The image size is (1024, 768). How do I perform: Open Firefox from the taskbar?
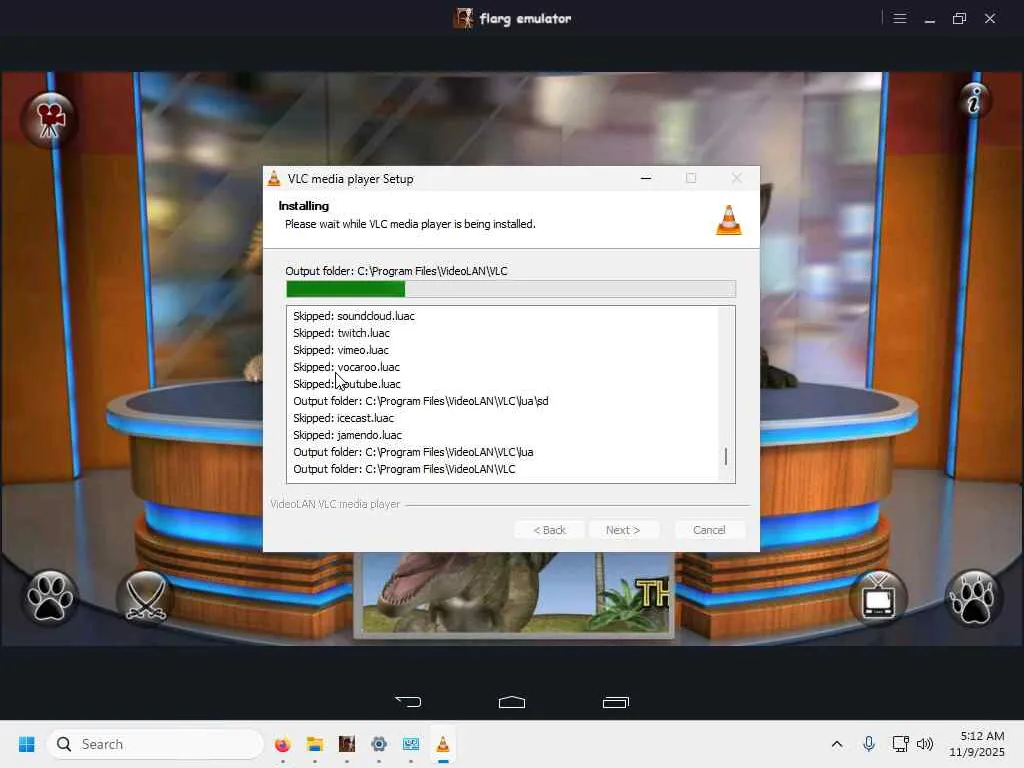click(283, 744)
